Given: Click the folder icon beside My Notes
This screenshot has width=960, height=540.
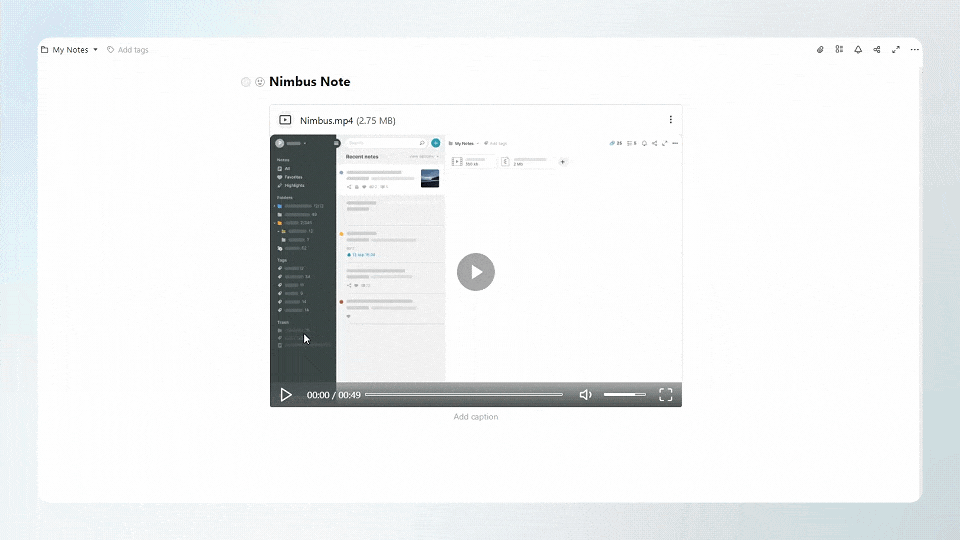Looking at the screenshot, I should [x=45, y=50].
